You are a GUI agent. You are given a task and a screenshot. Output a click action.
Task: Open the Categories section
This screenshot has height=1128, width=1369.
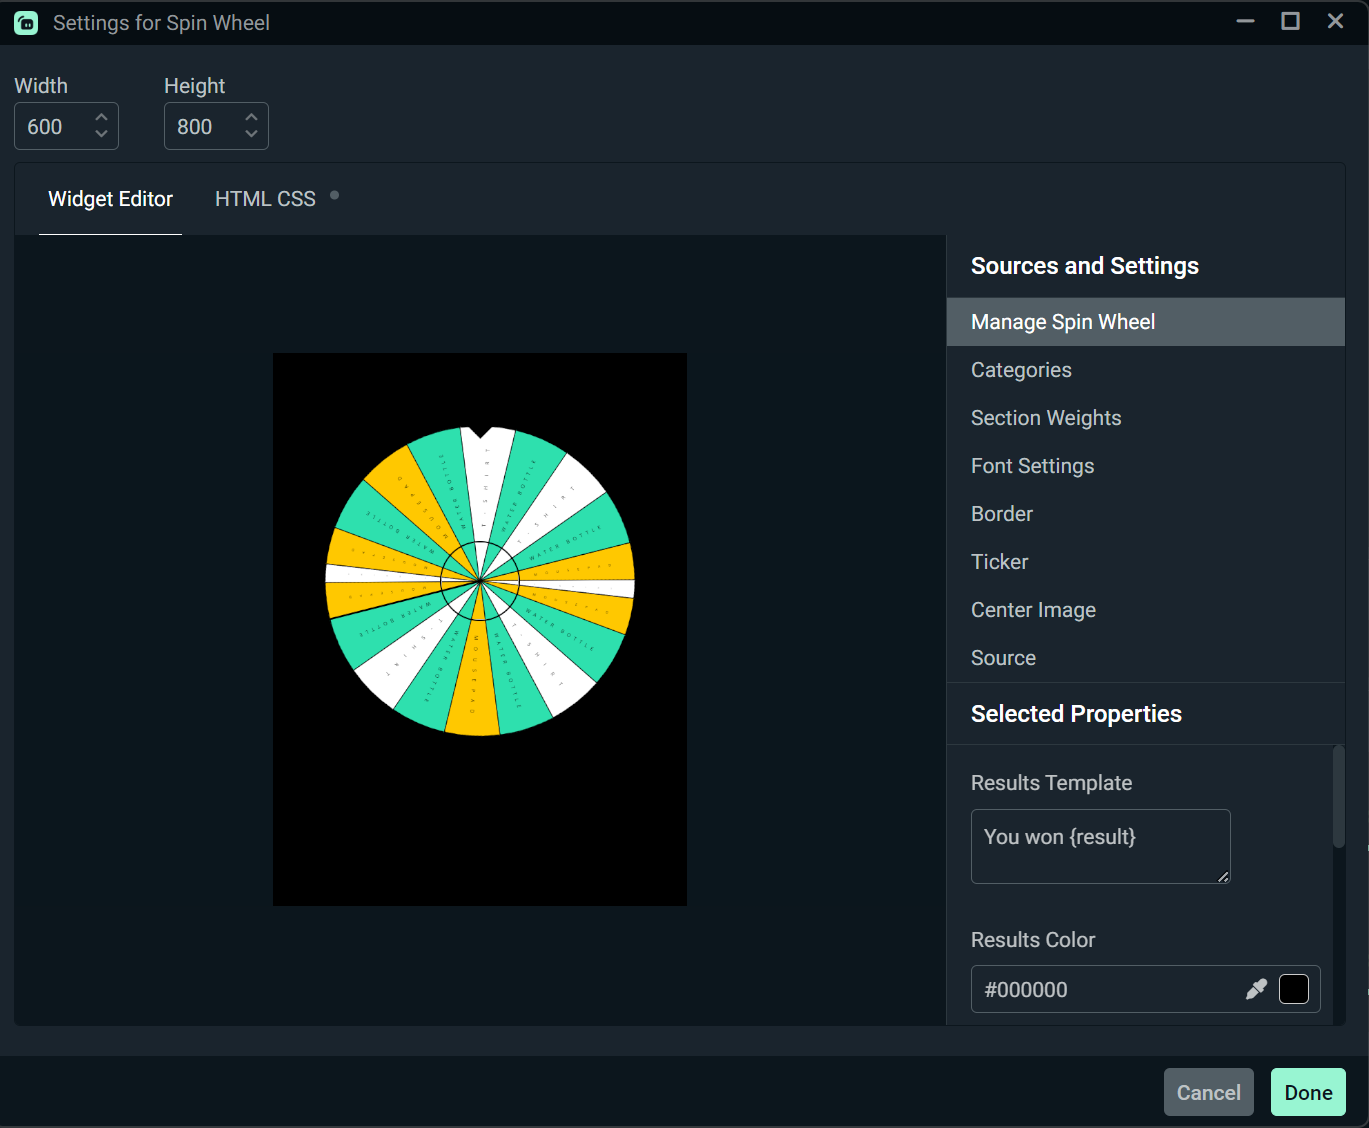coord(1021,369)
